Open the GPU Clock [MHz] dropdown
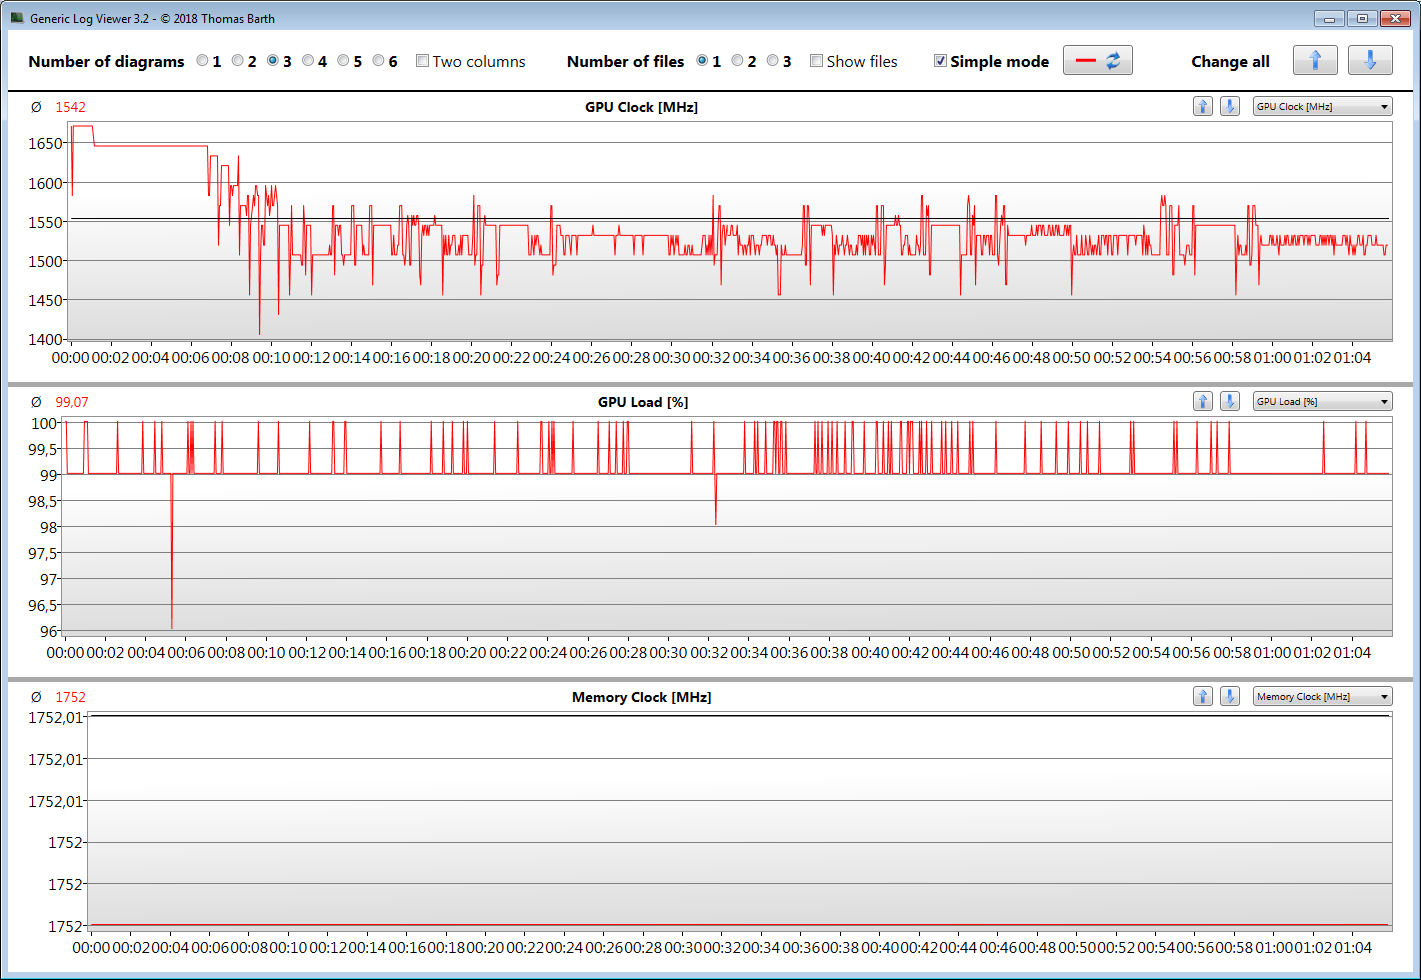Image resolution: width=1421 pixels, height=980 pixels. pos(1322,107)
